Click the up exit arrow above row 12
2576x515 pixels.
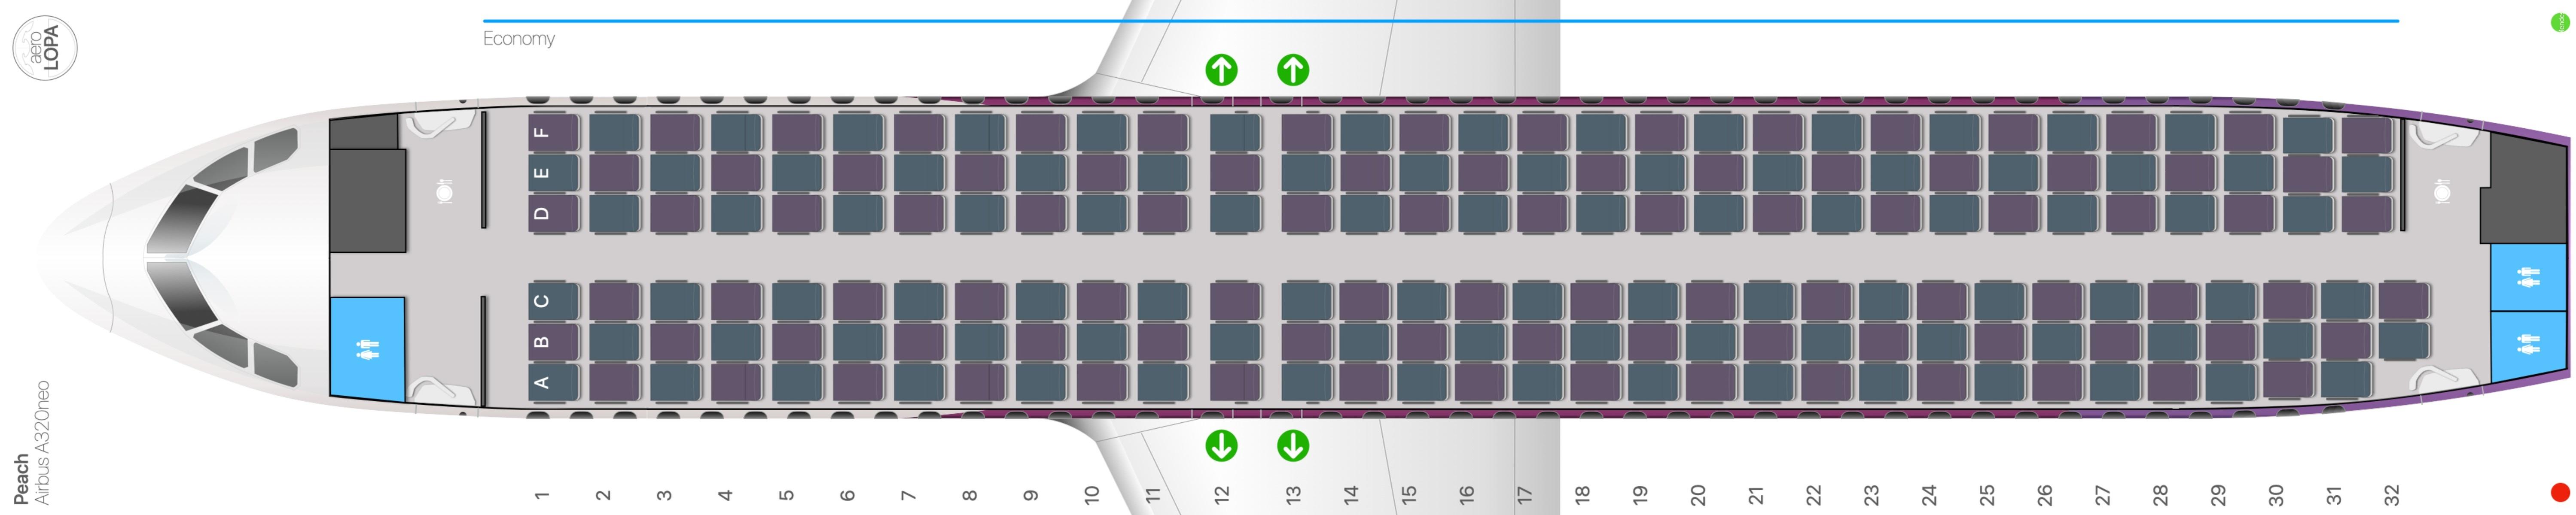coord(1221,70)
